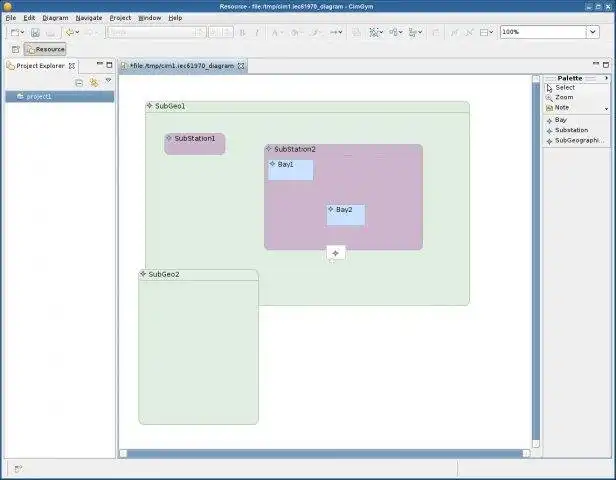This screenshot has width=616, height=480.
Task: Open the Diagram menu
Action: [x=55, y=18]
